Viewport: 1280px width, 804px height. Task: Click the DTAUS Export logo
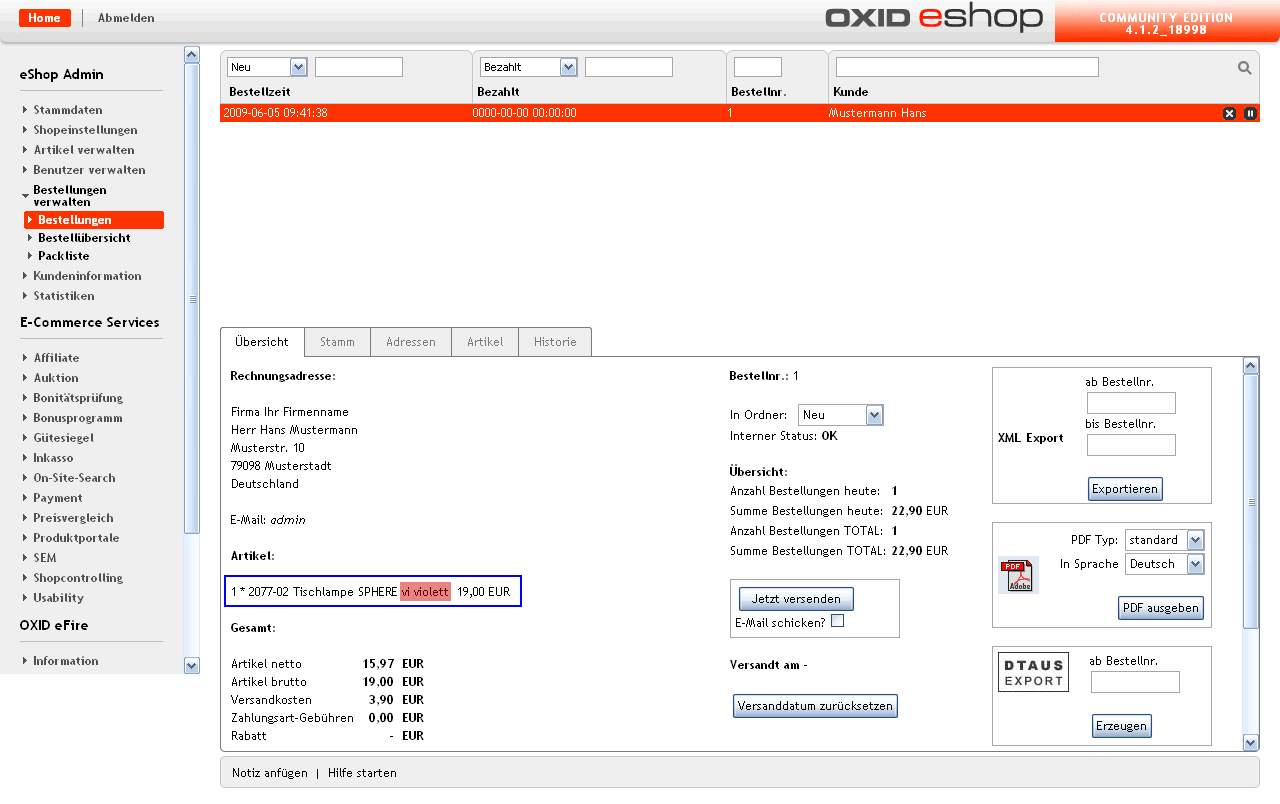click(x=1033, y=672)
